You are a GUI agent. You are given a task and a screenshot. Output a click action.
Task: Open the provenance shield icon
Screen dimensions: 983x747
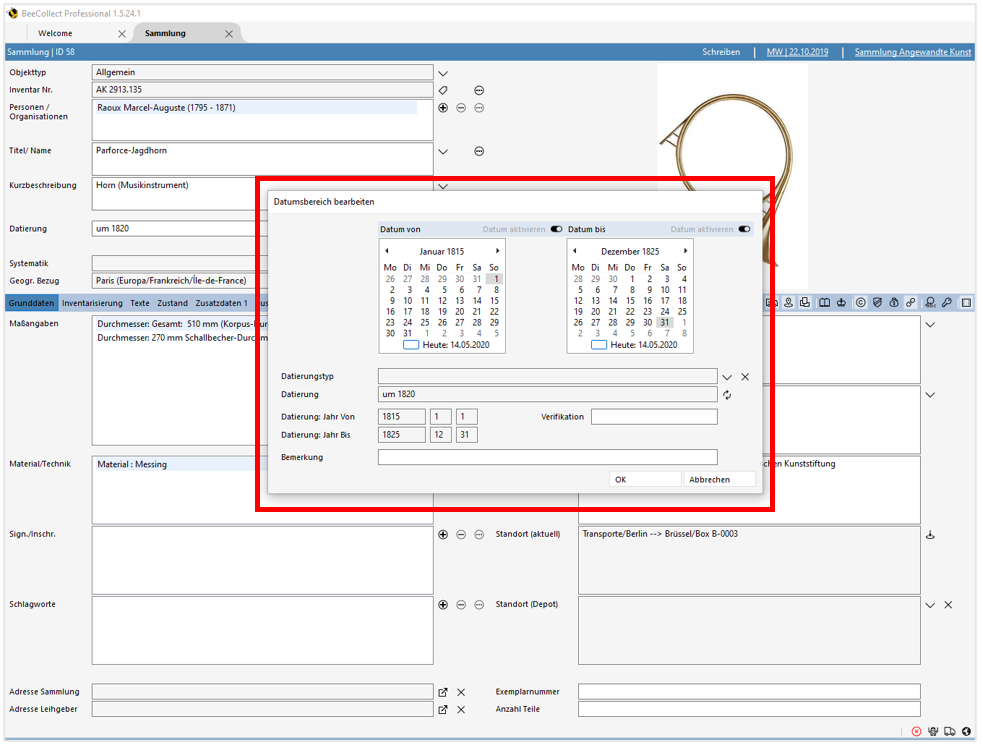tap(877, 302)
